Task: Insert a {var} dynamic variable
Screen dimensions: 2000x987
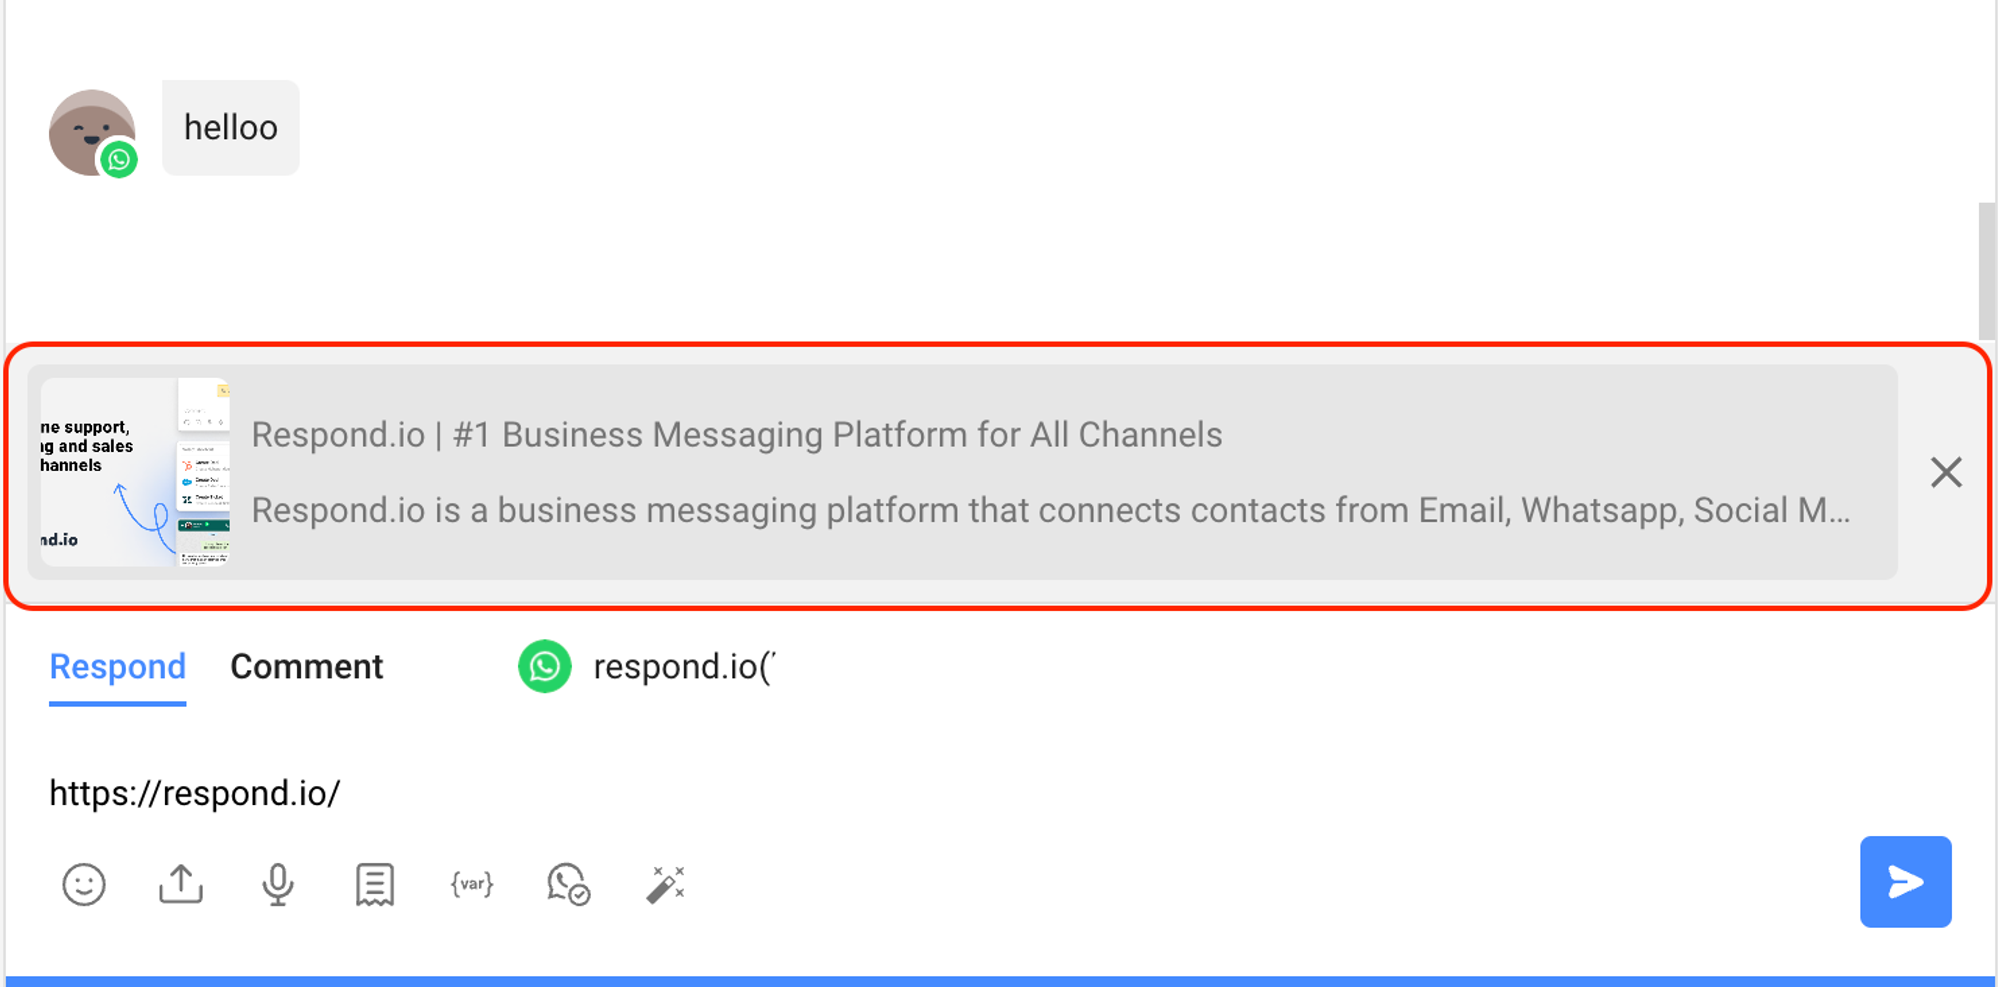Action: 472,885
